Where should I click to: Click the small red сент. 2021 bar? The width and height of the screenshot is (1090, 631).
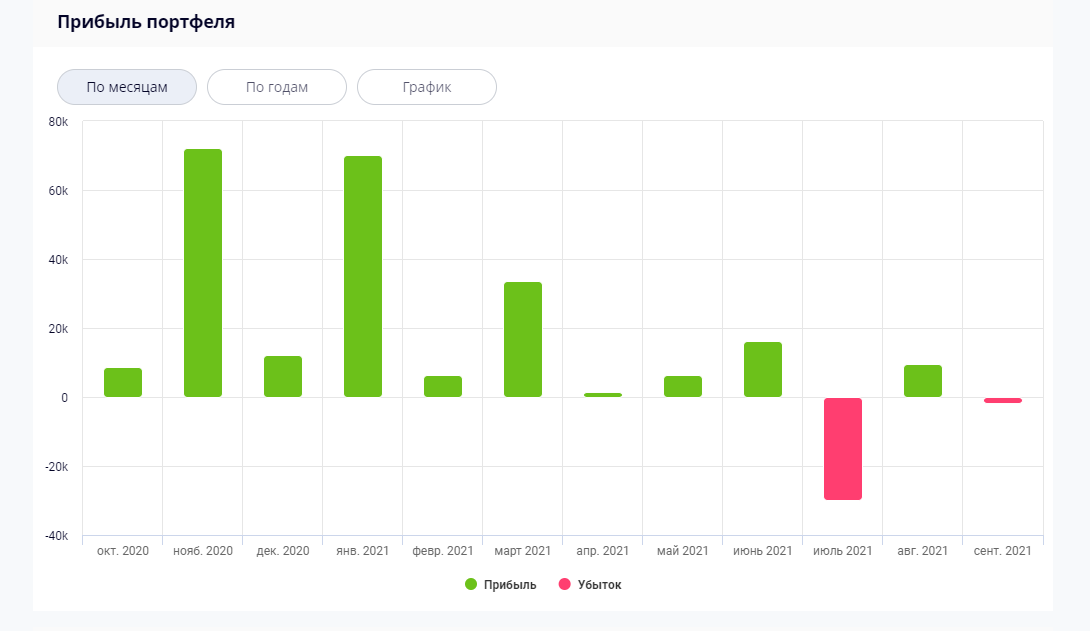pos(1003,400)
